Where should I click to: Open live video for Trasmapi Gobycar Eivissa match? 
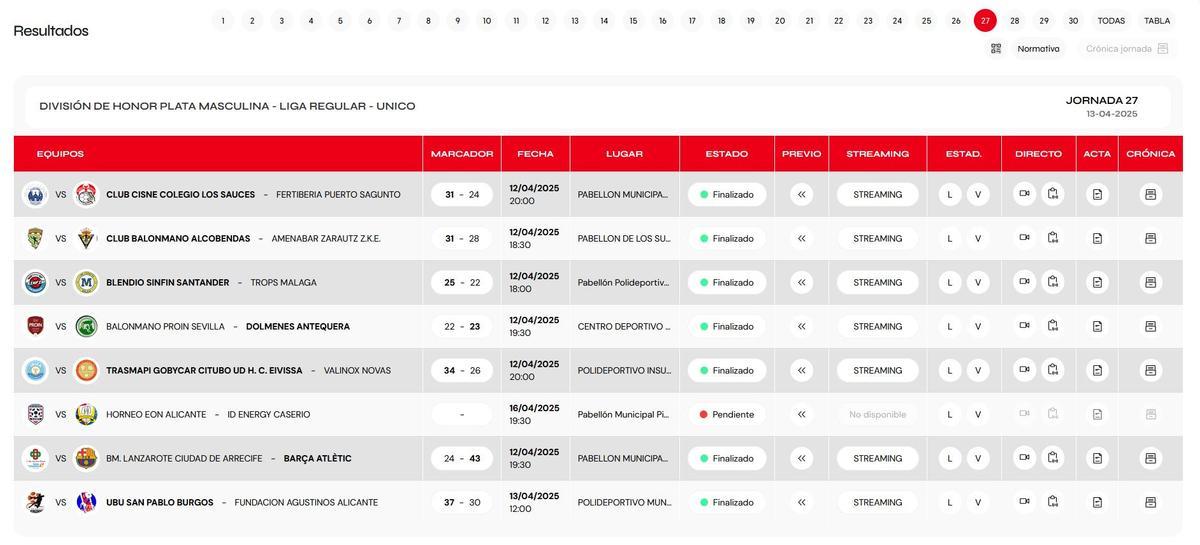[x=1024, y=370]
